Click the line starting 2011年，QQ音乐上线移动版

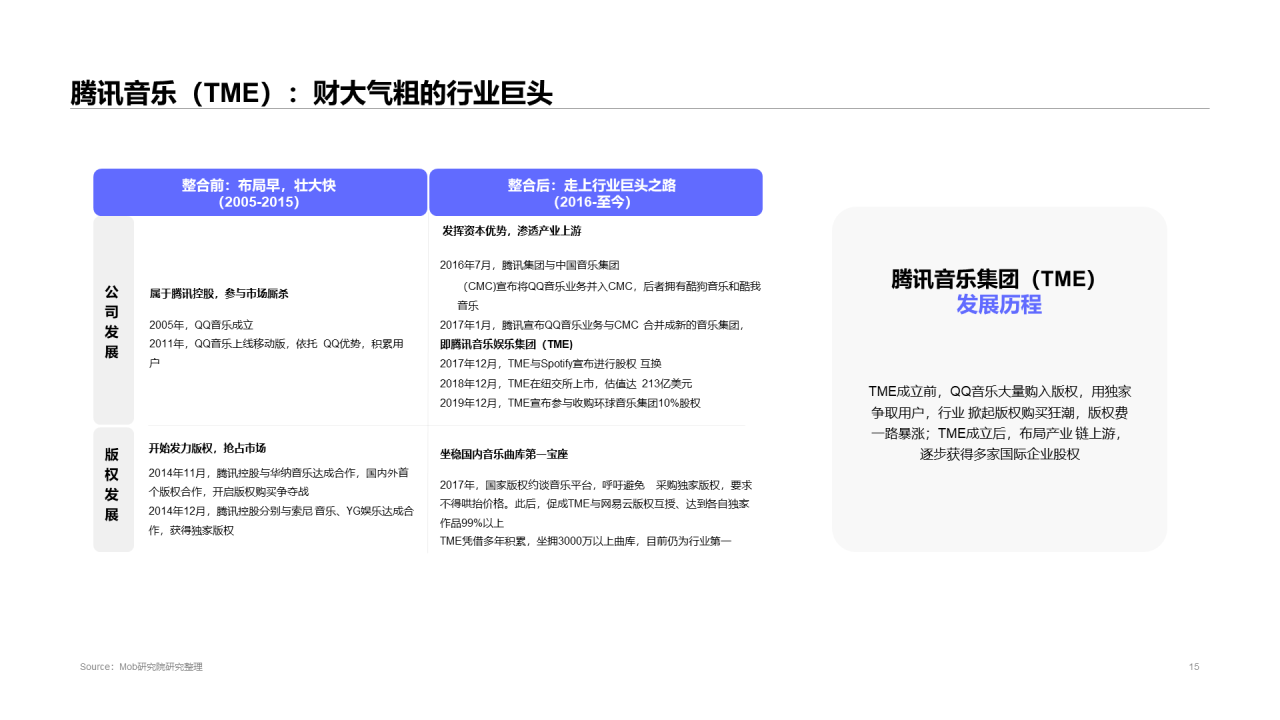tap(276, 353)
